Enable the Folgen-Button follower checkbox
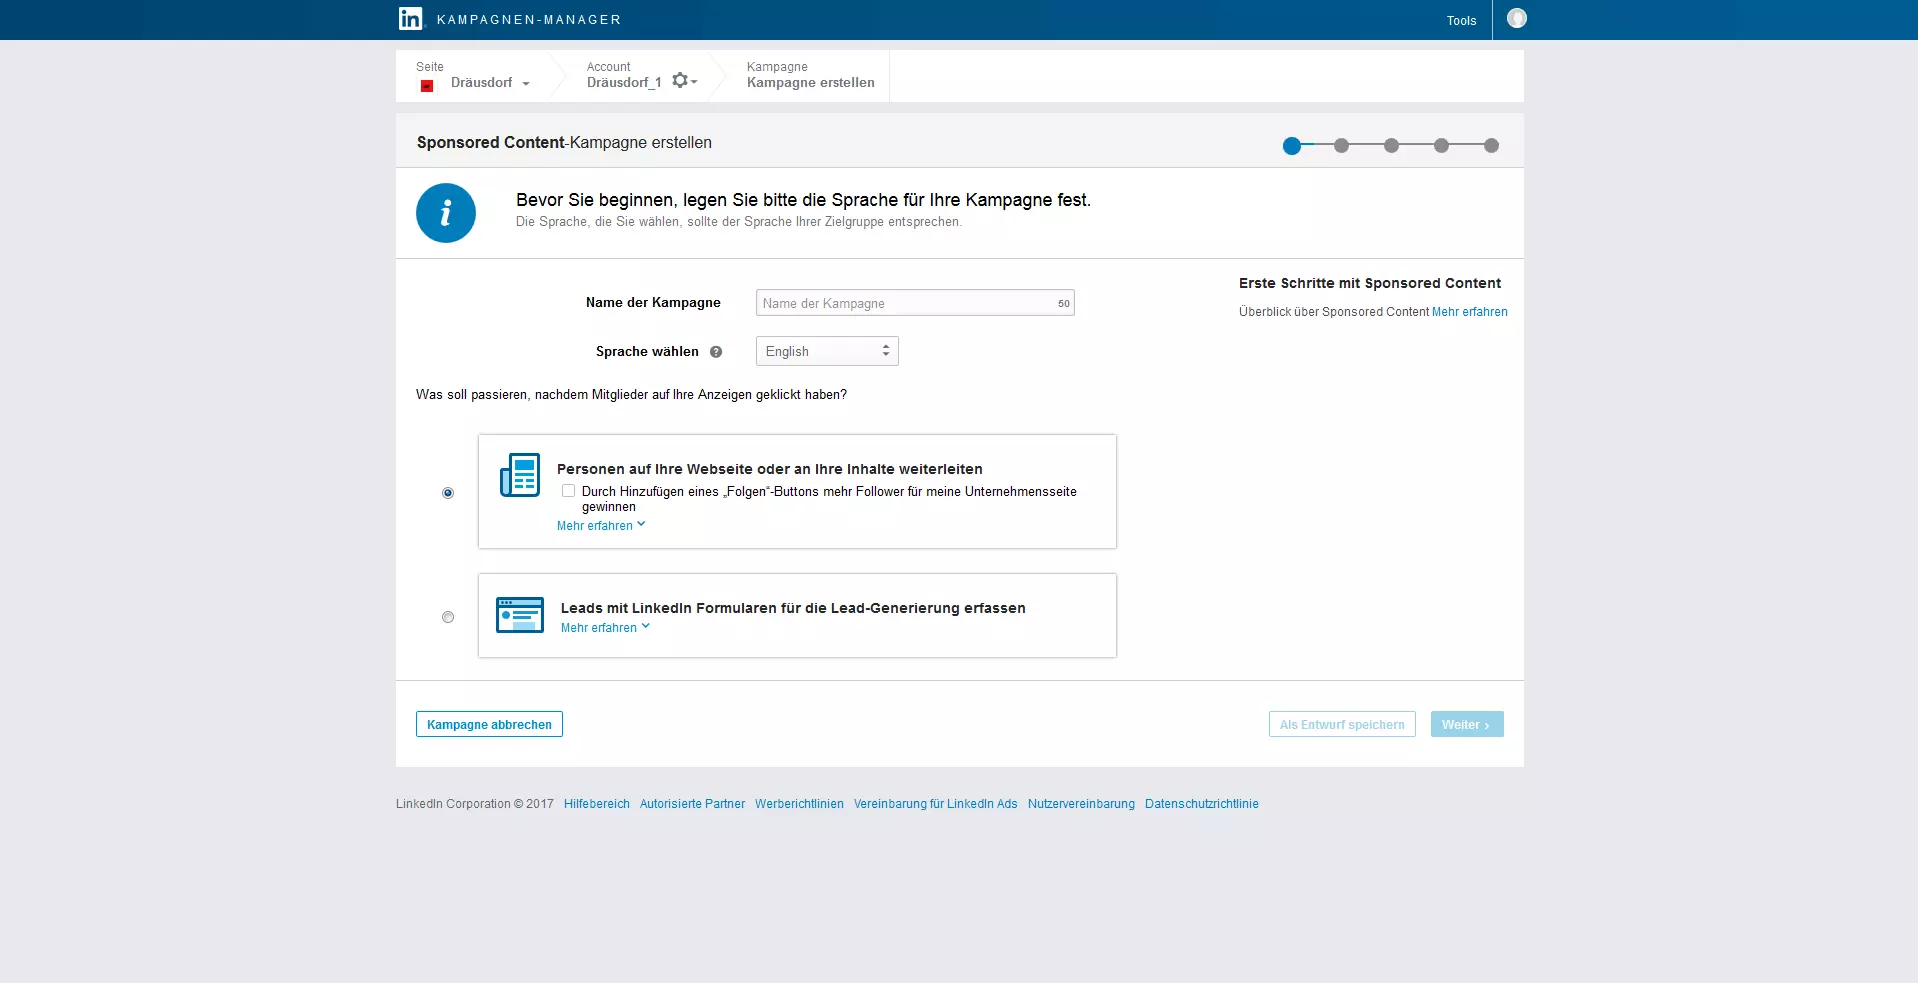The height and width of the screenshot is (983, 1918). 568,491
